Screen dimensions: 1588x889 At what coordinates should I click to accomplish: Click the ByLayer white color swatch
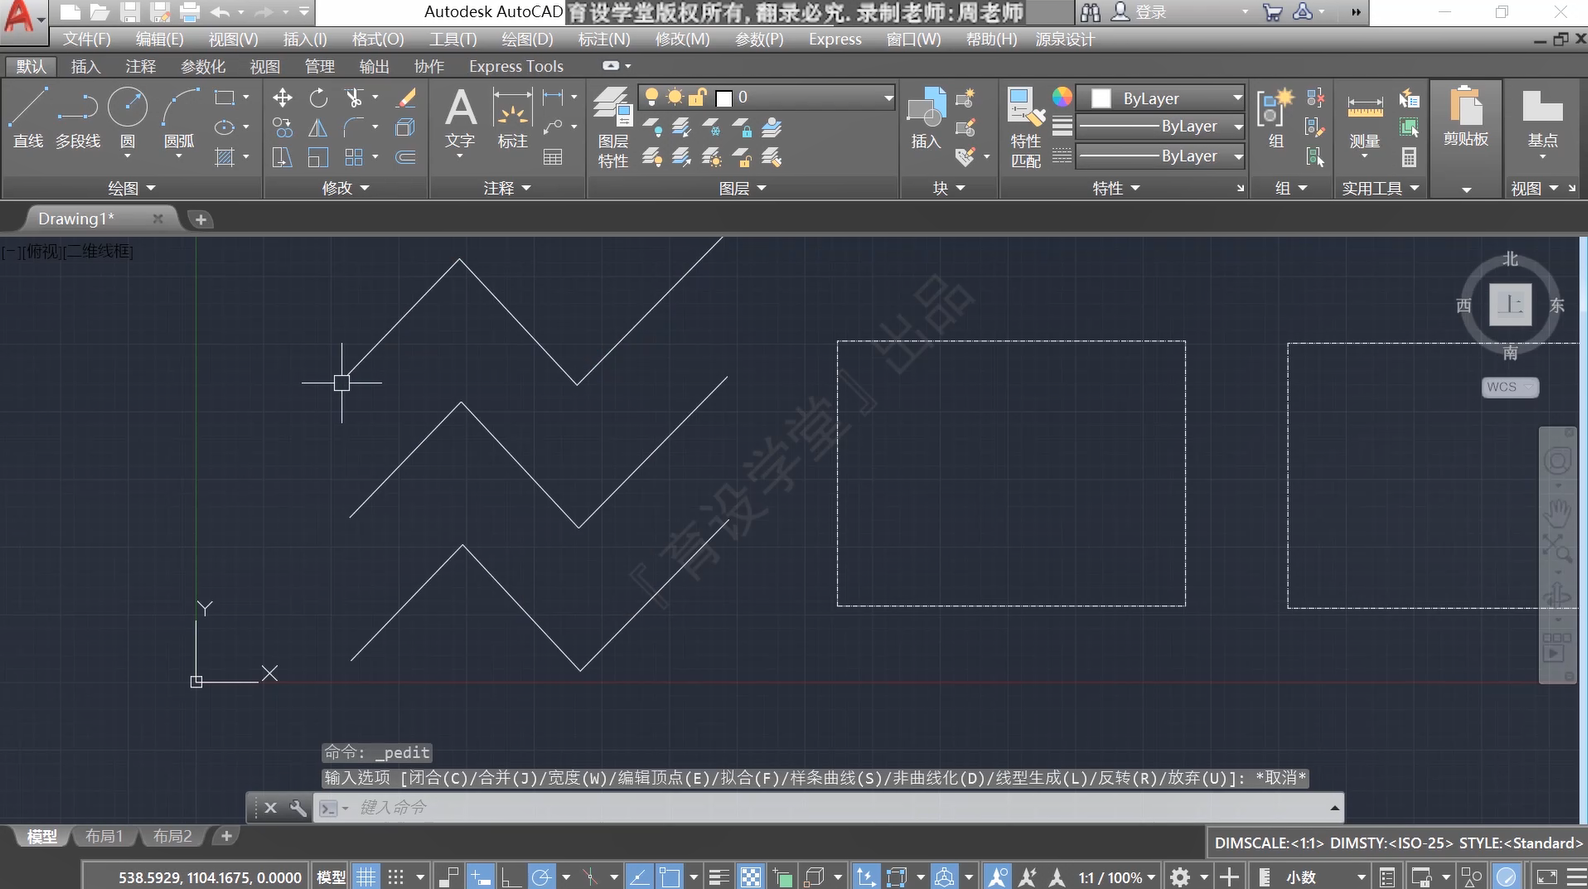tap(1101, 98)
